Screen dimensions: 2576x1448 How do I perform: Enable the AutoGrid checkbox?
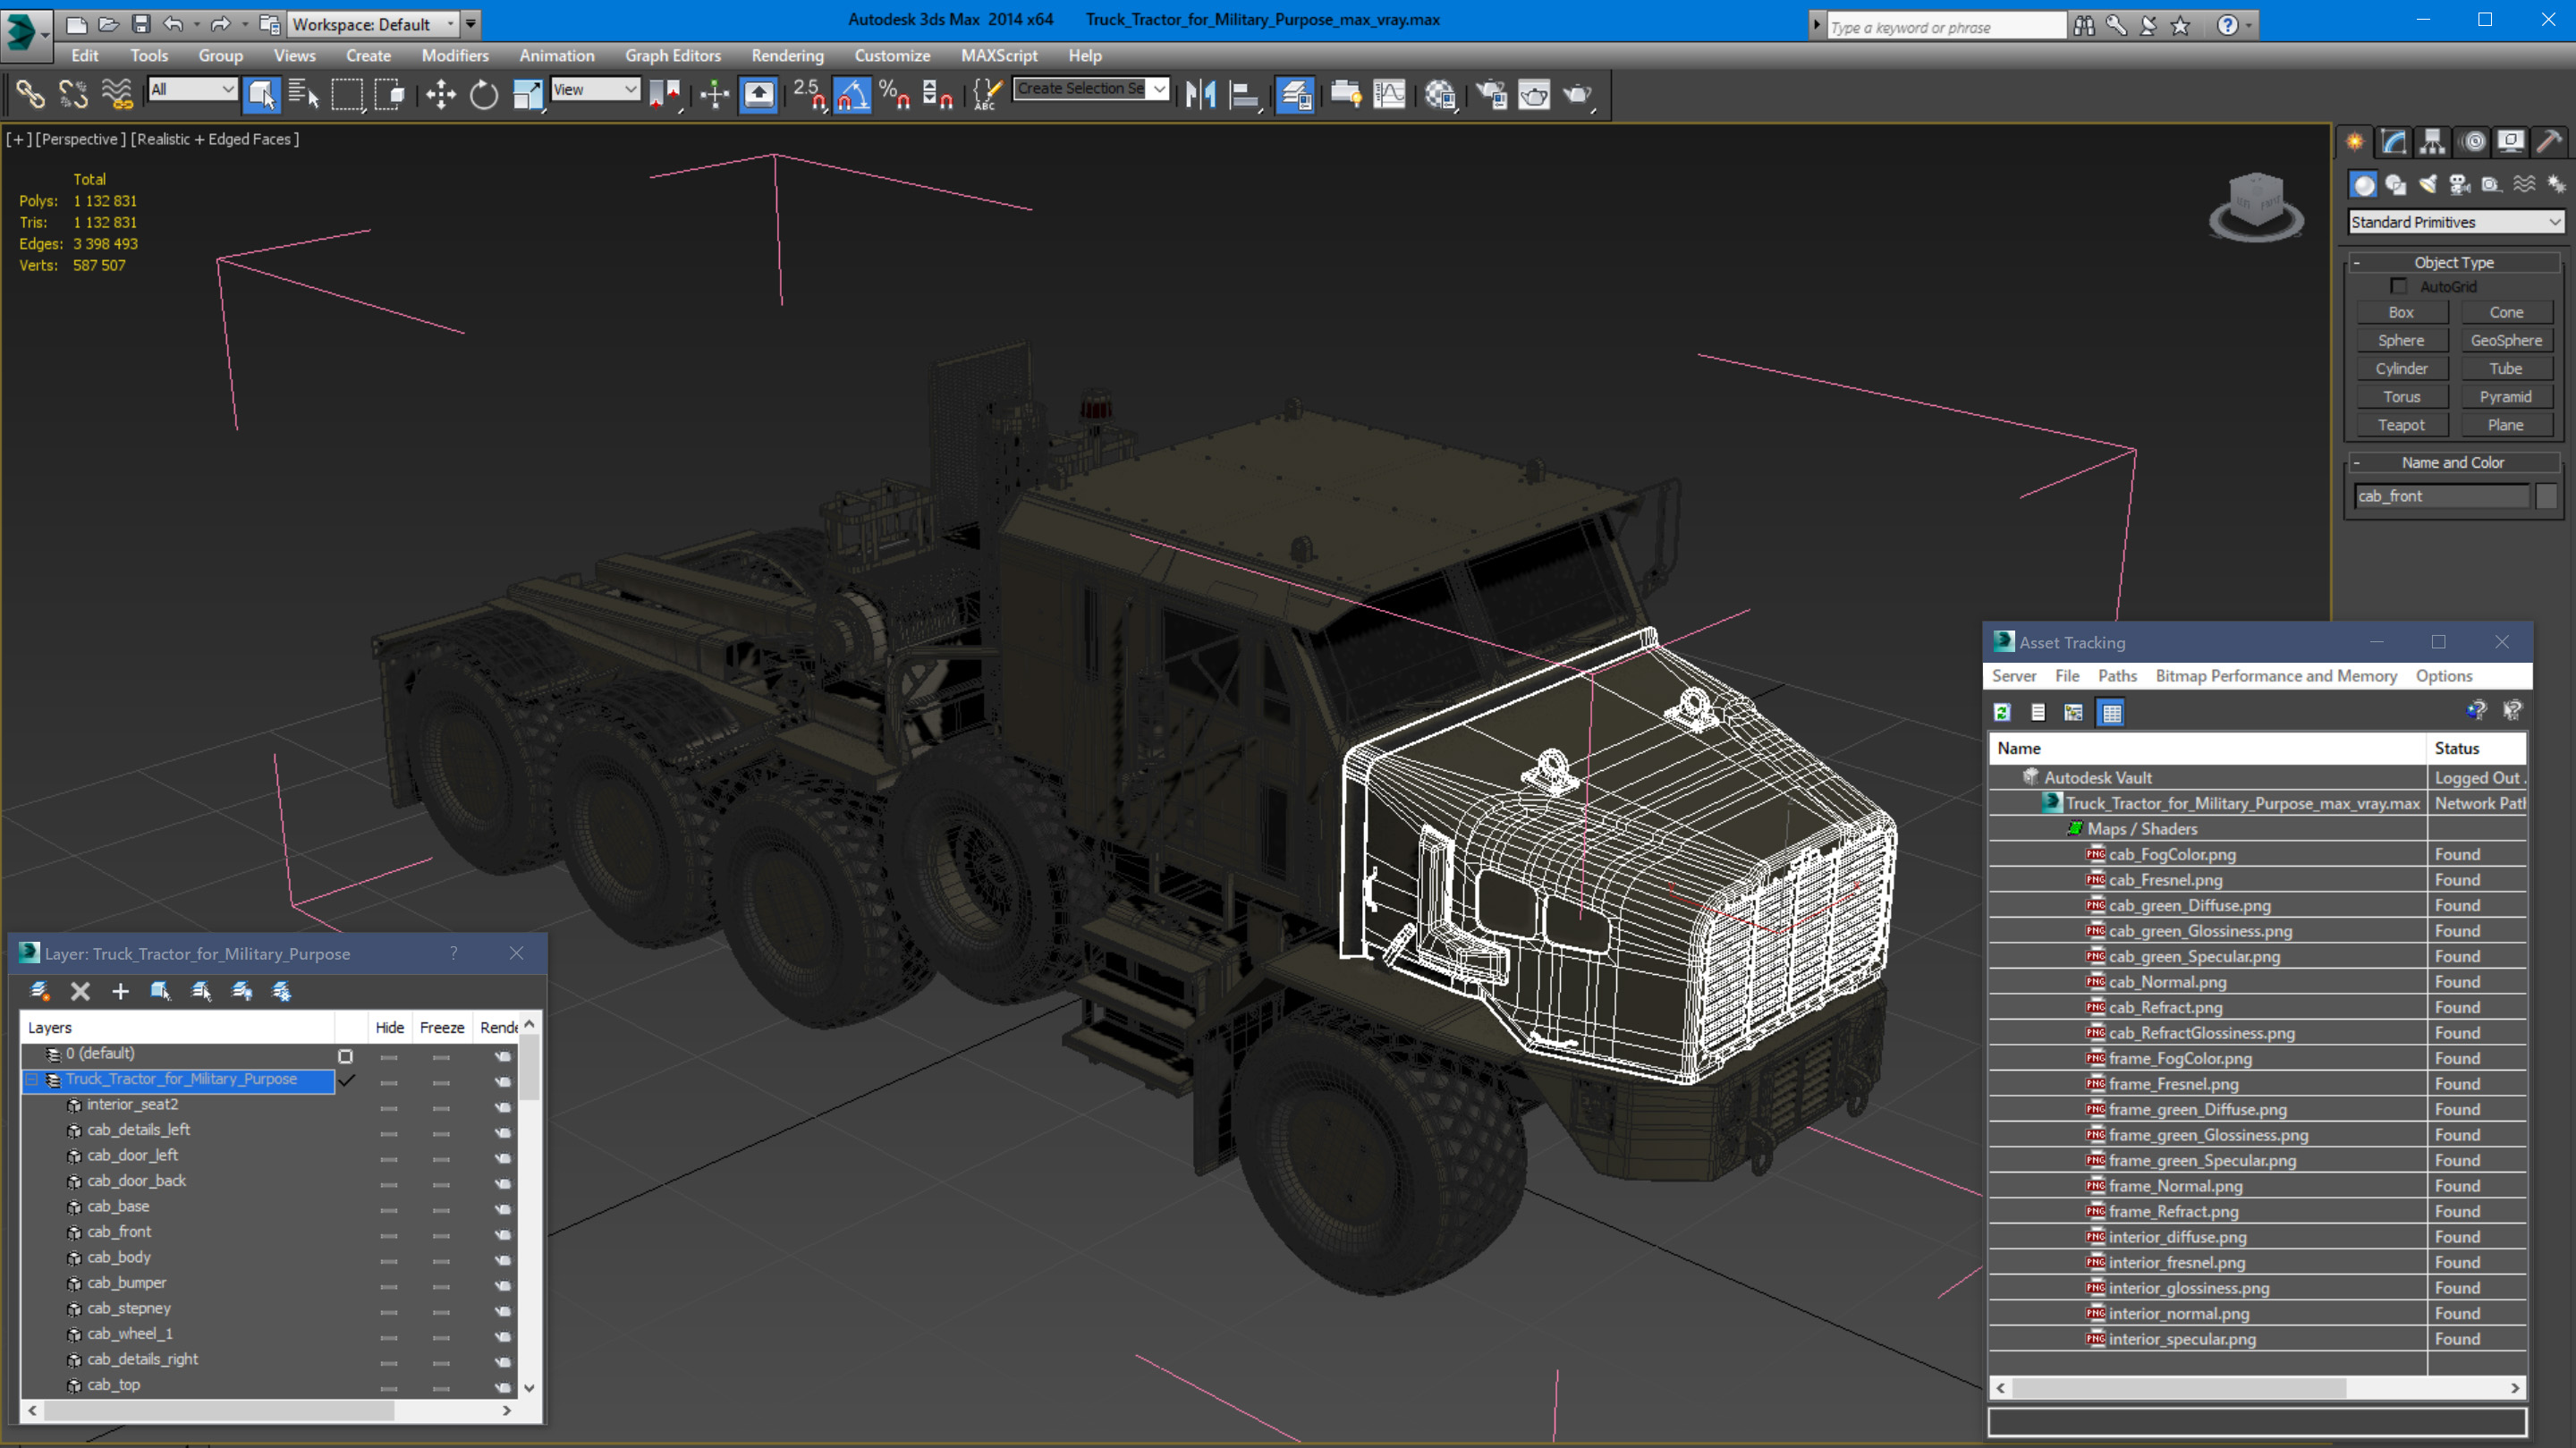pos(2399,286)
